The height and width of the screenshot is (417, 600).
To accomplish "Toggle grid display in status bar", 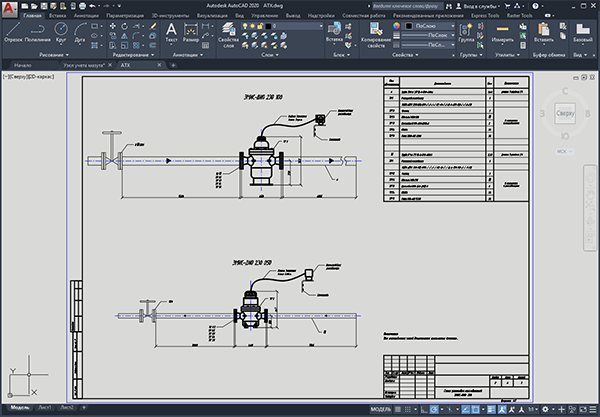I will tap(398, 409).
